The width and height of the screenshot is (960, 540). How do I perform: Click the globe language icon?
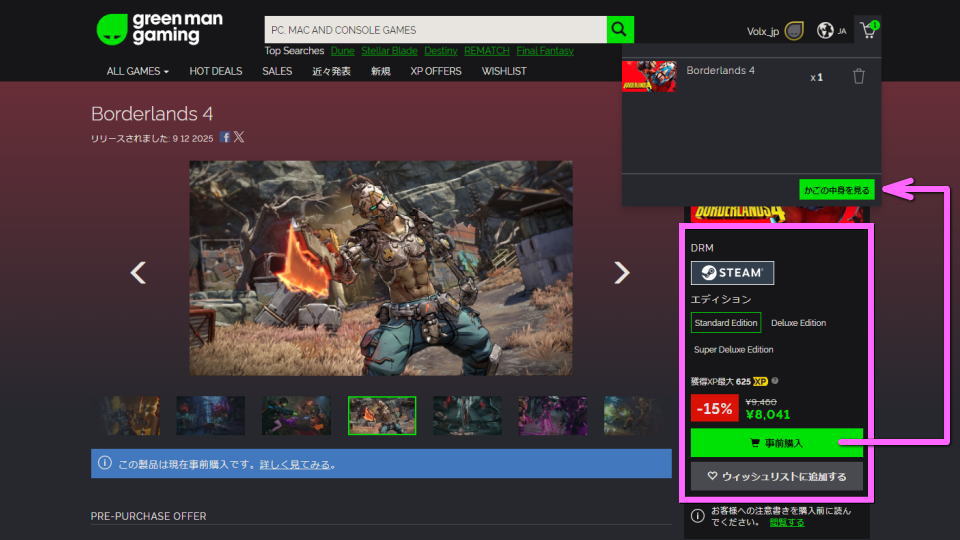825,30
